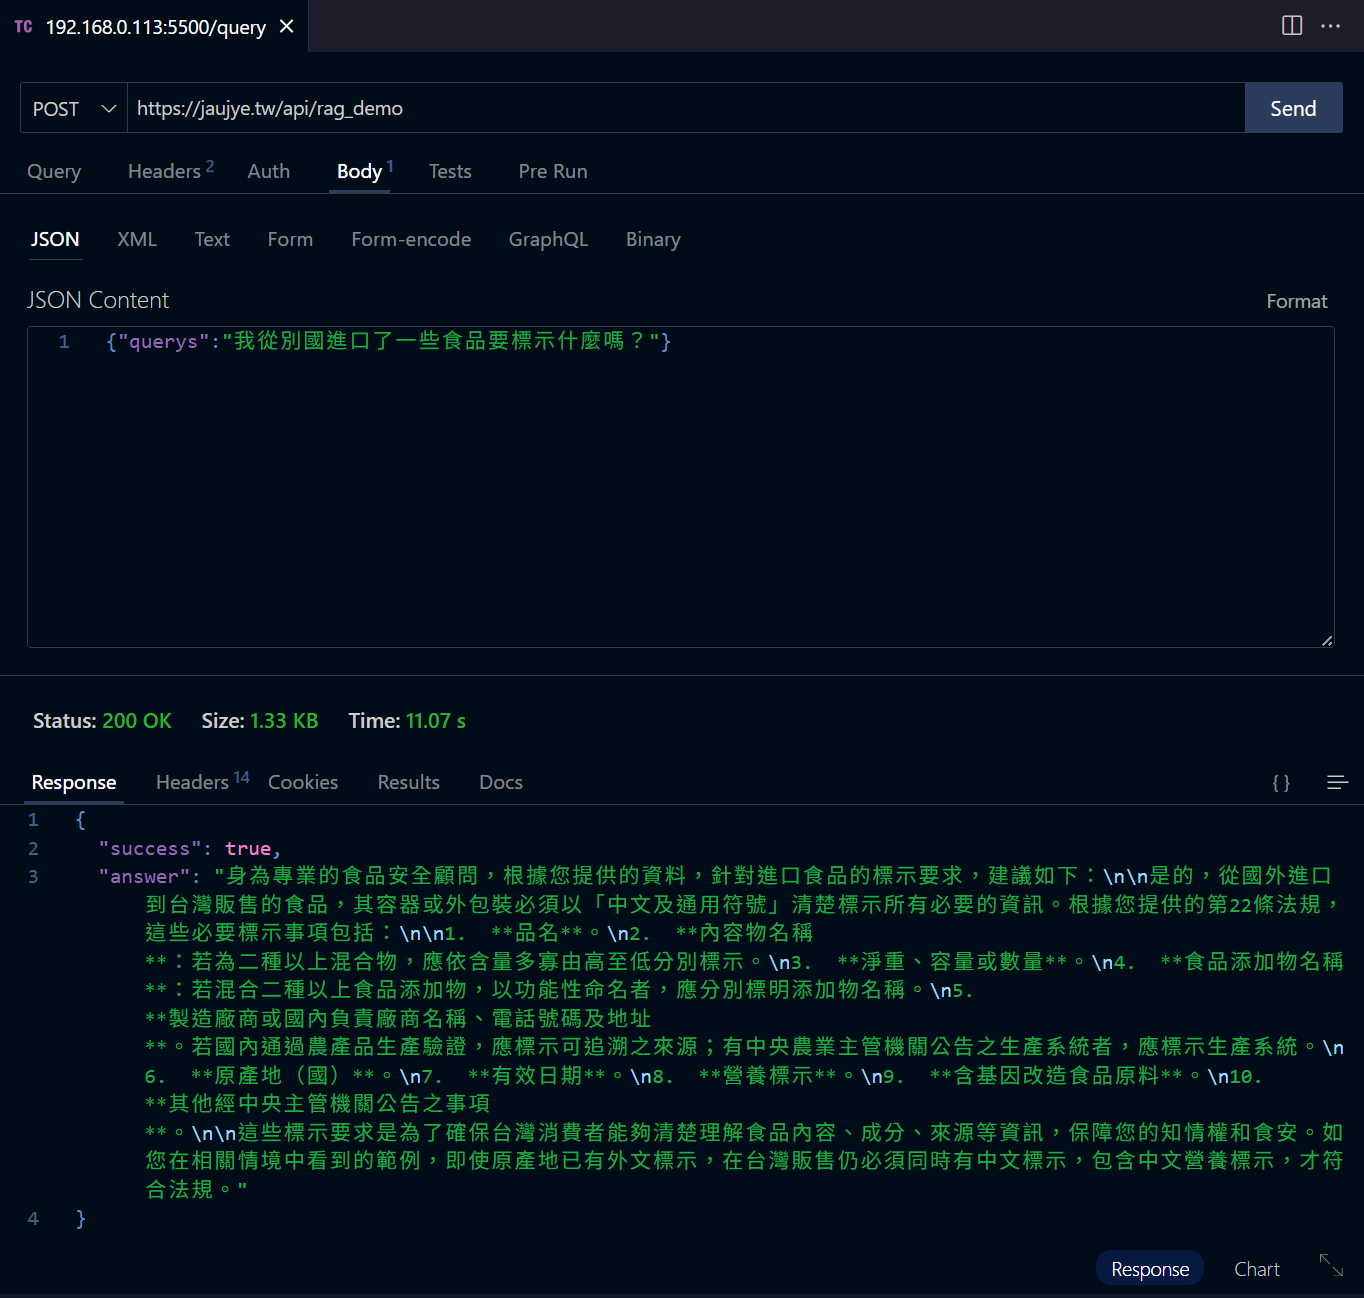Close the 192.168.0.113:5500/query tab

coord(287,26)
